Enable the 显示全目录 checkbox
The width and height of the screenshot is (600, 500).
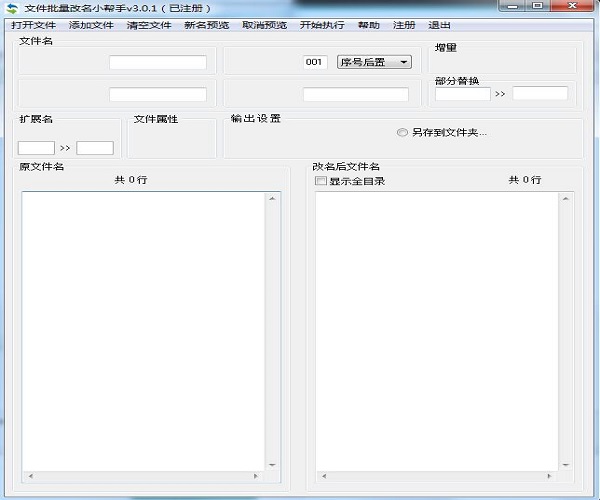pos(321,181)
